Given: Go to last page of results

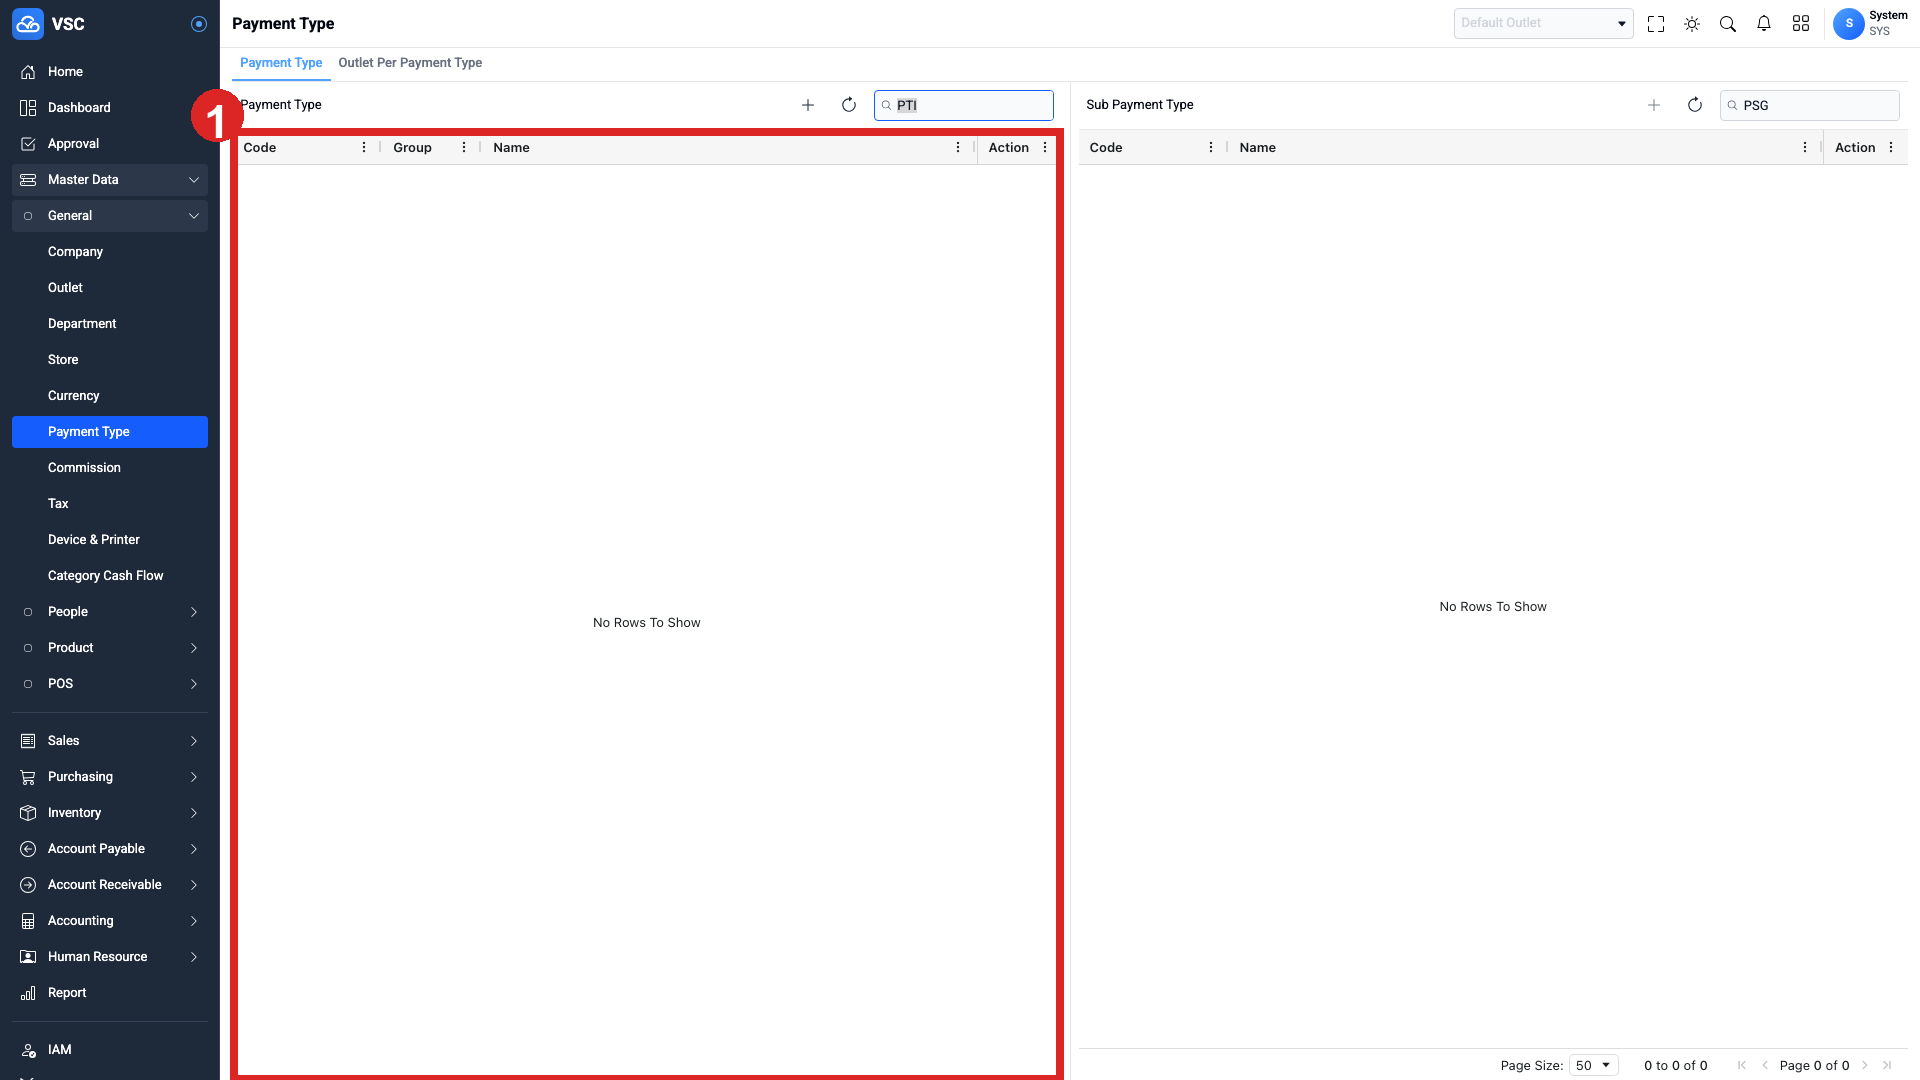Looking at the screenshot, I should pyautogui.click(x=1887, y=1065).
